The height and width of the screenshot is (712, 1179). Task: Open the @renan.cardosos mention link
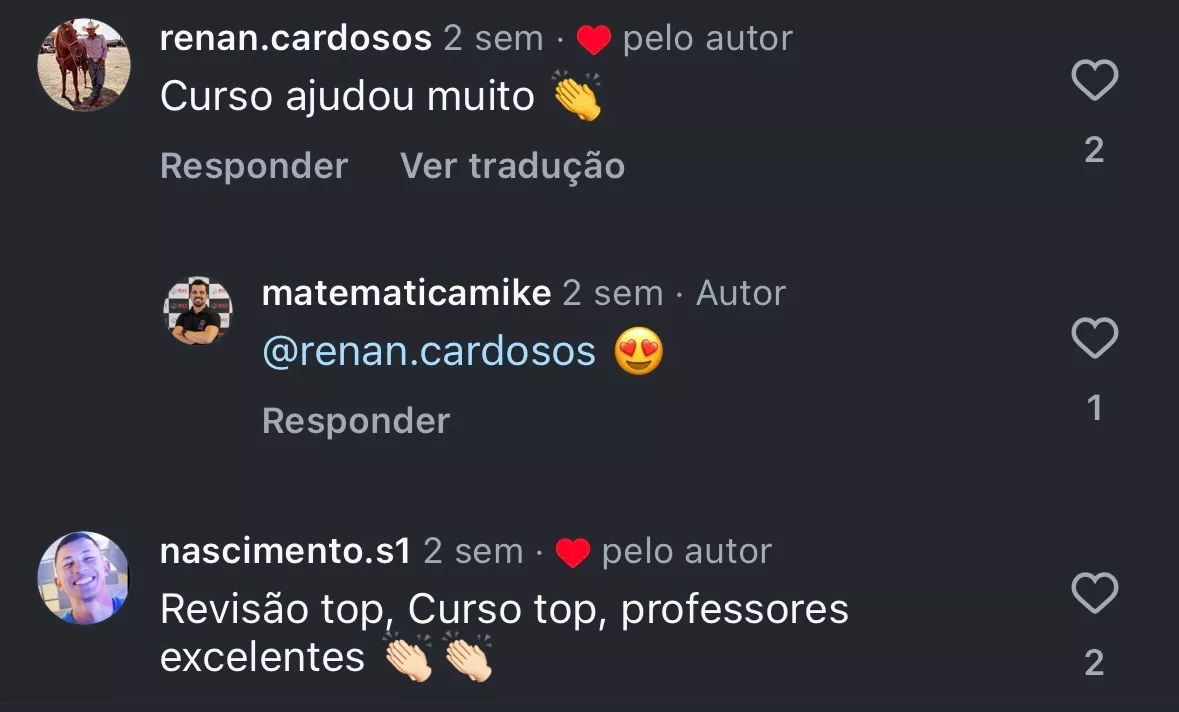point(429,351)
